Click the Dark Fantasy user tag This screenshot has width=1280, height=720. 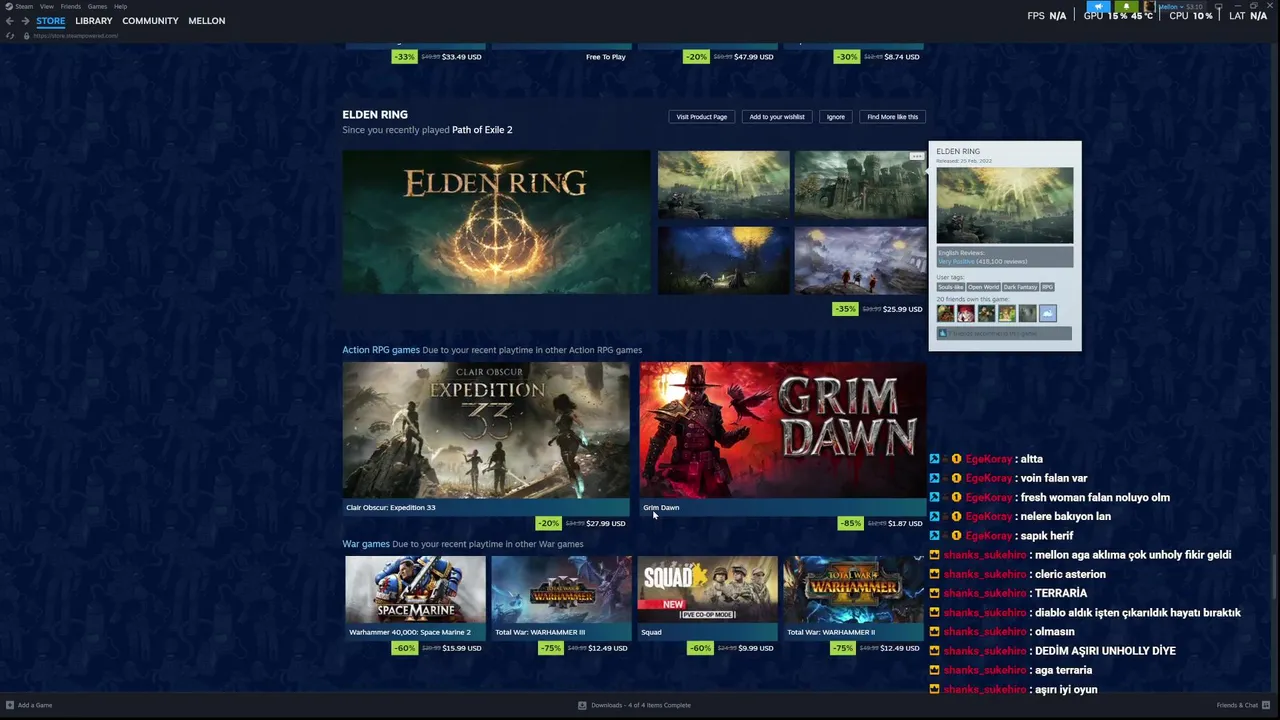[x=1021, y=287]
